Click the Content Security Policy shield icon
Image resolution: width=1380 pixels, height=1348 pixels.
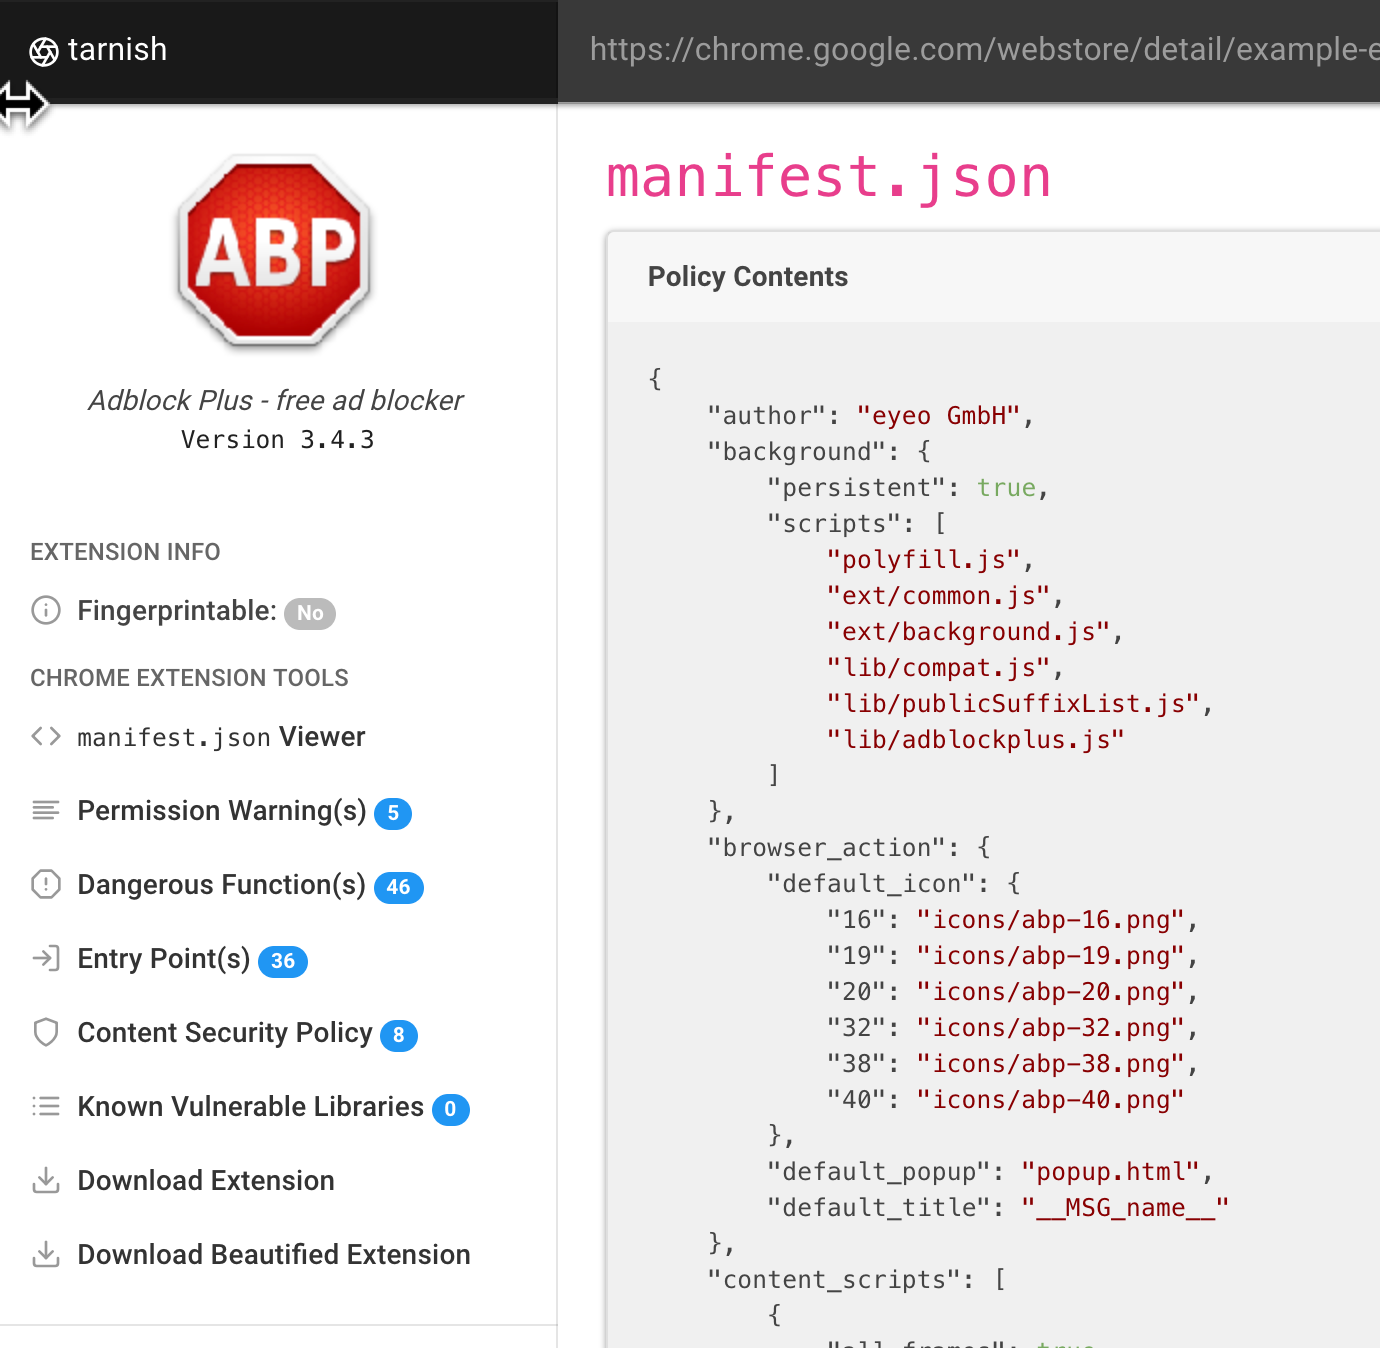[x=46, y=1032]
